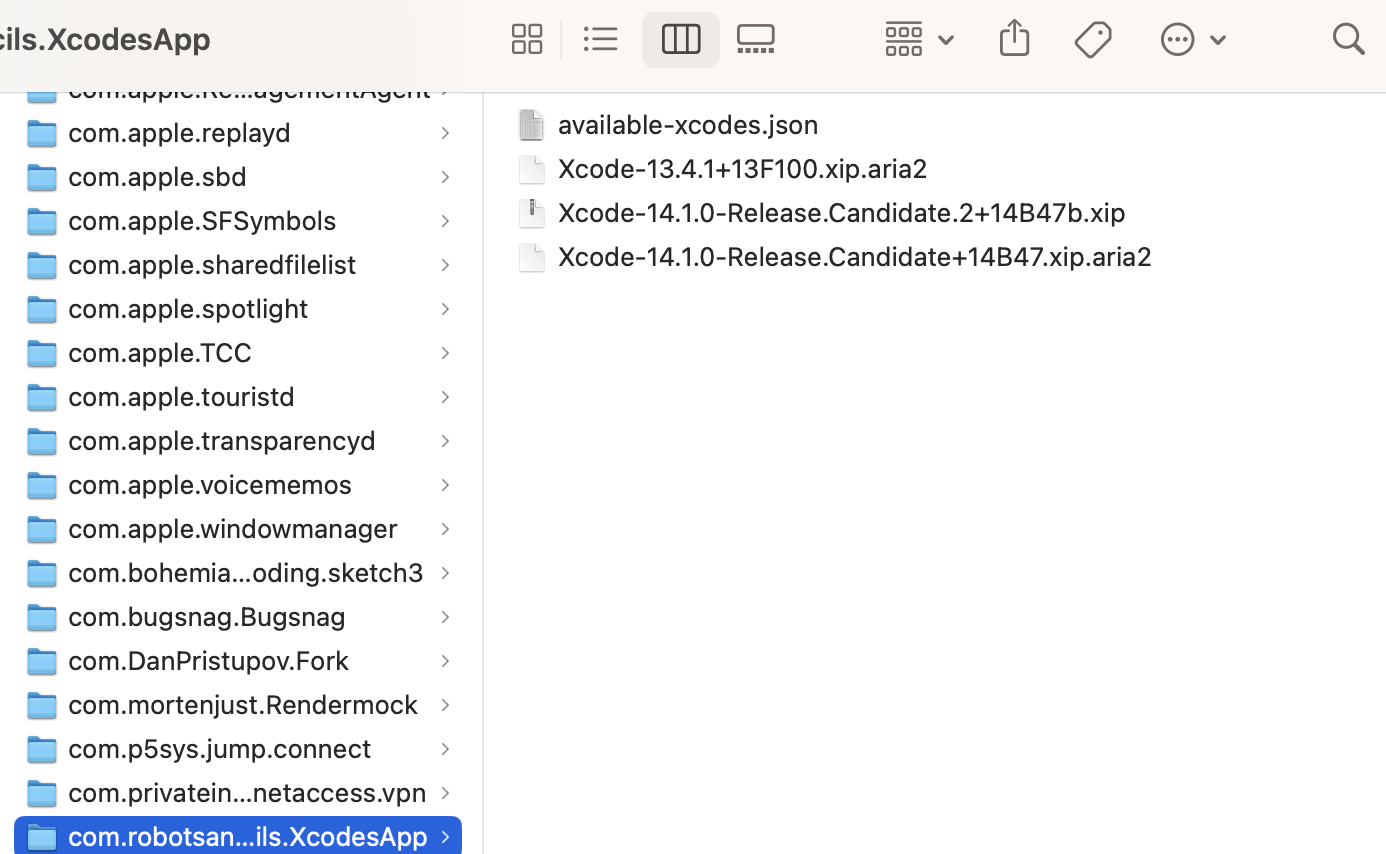The image size is (1386, 854).
Task: Select the com.apple.spotlight folder icon
Action: 41,308
